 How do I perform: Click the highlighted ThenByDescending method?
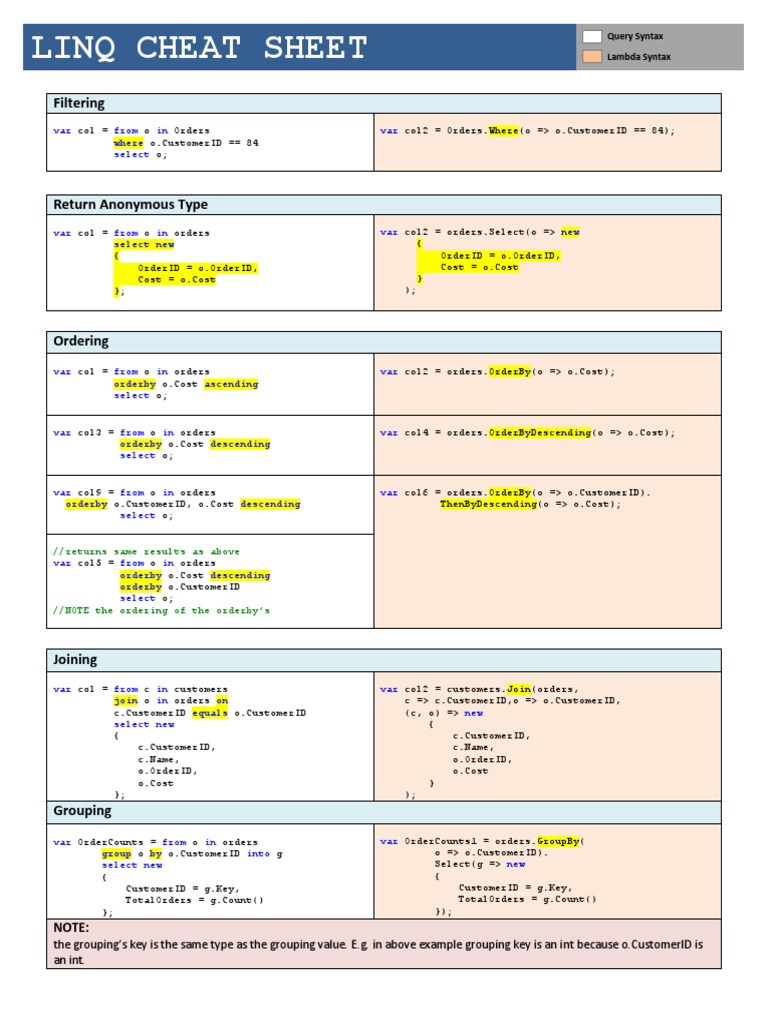[x=488, y=505]
